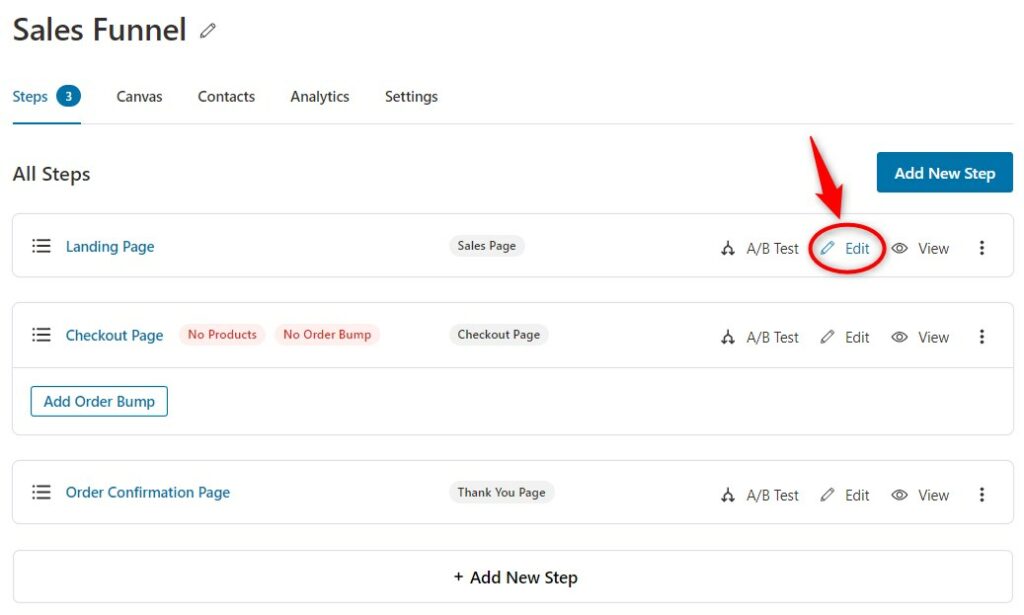Click the View eye icon for Checkout Page
The height and width of the screenshot is (615, 1024).
899,337
